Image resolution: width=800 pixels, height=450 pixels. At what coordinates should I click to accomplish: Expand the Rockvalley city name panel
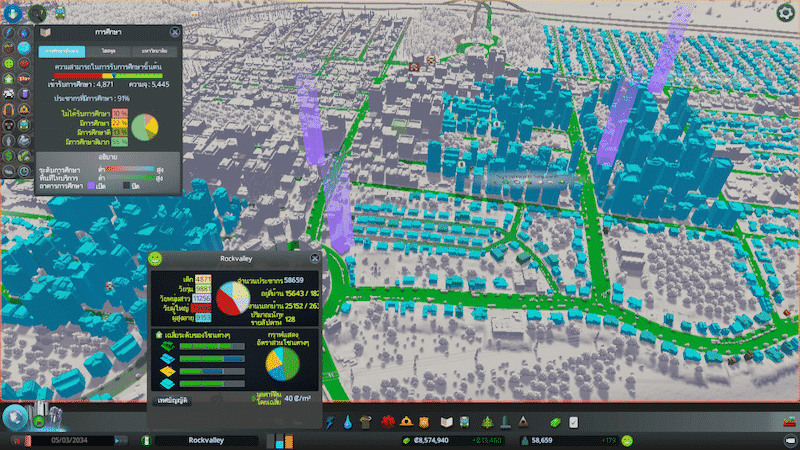tap(203, 440)
